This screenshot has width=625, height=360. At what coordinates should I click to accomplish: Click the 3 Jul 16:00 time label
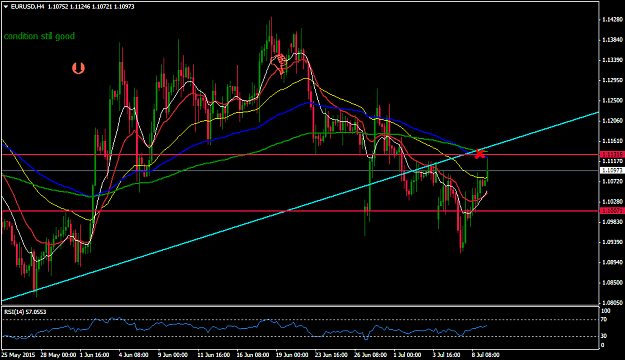[446, 354]
